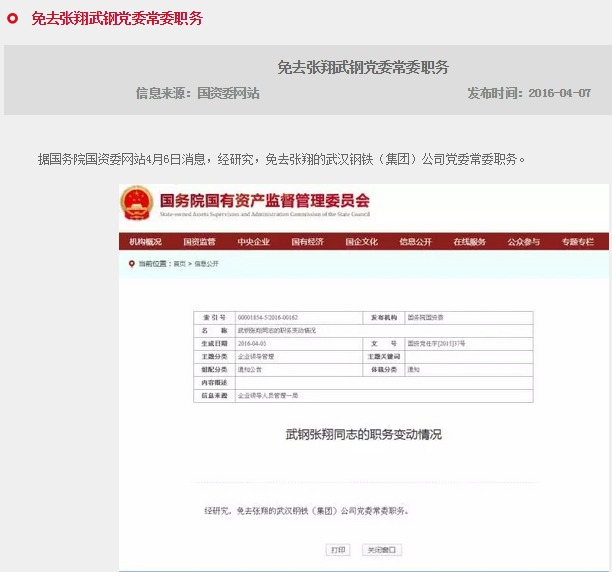The height and width of the screenshot is (572, 612).
Task: Click the 2016-04-07 publish date
Action: (558, 93)
